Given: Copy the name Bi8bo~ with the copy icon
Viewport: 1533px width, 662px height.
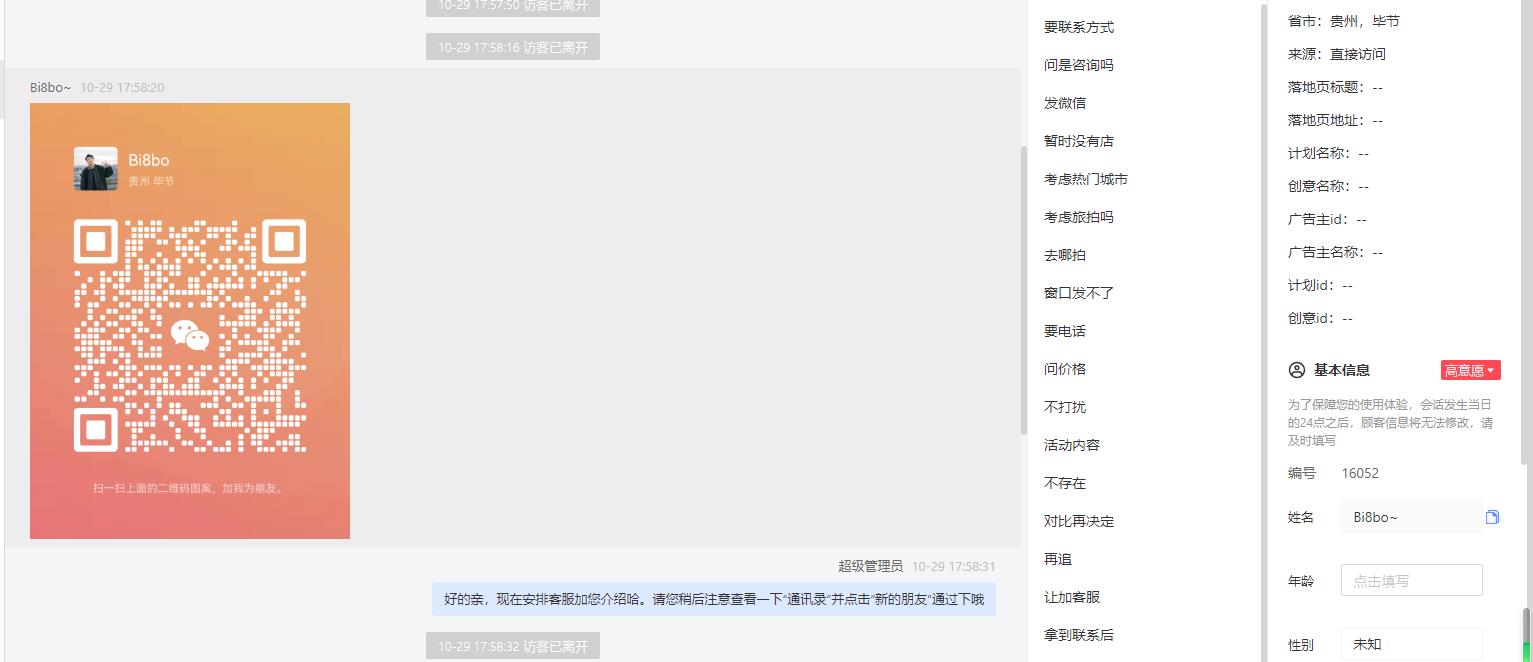Looking at the screenshot, I should (x=1492, y=517).
